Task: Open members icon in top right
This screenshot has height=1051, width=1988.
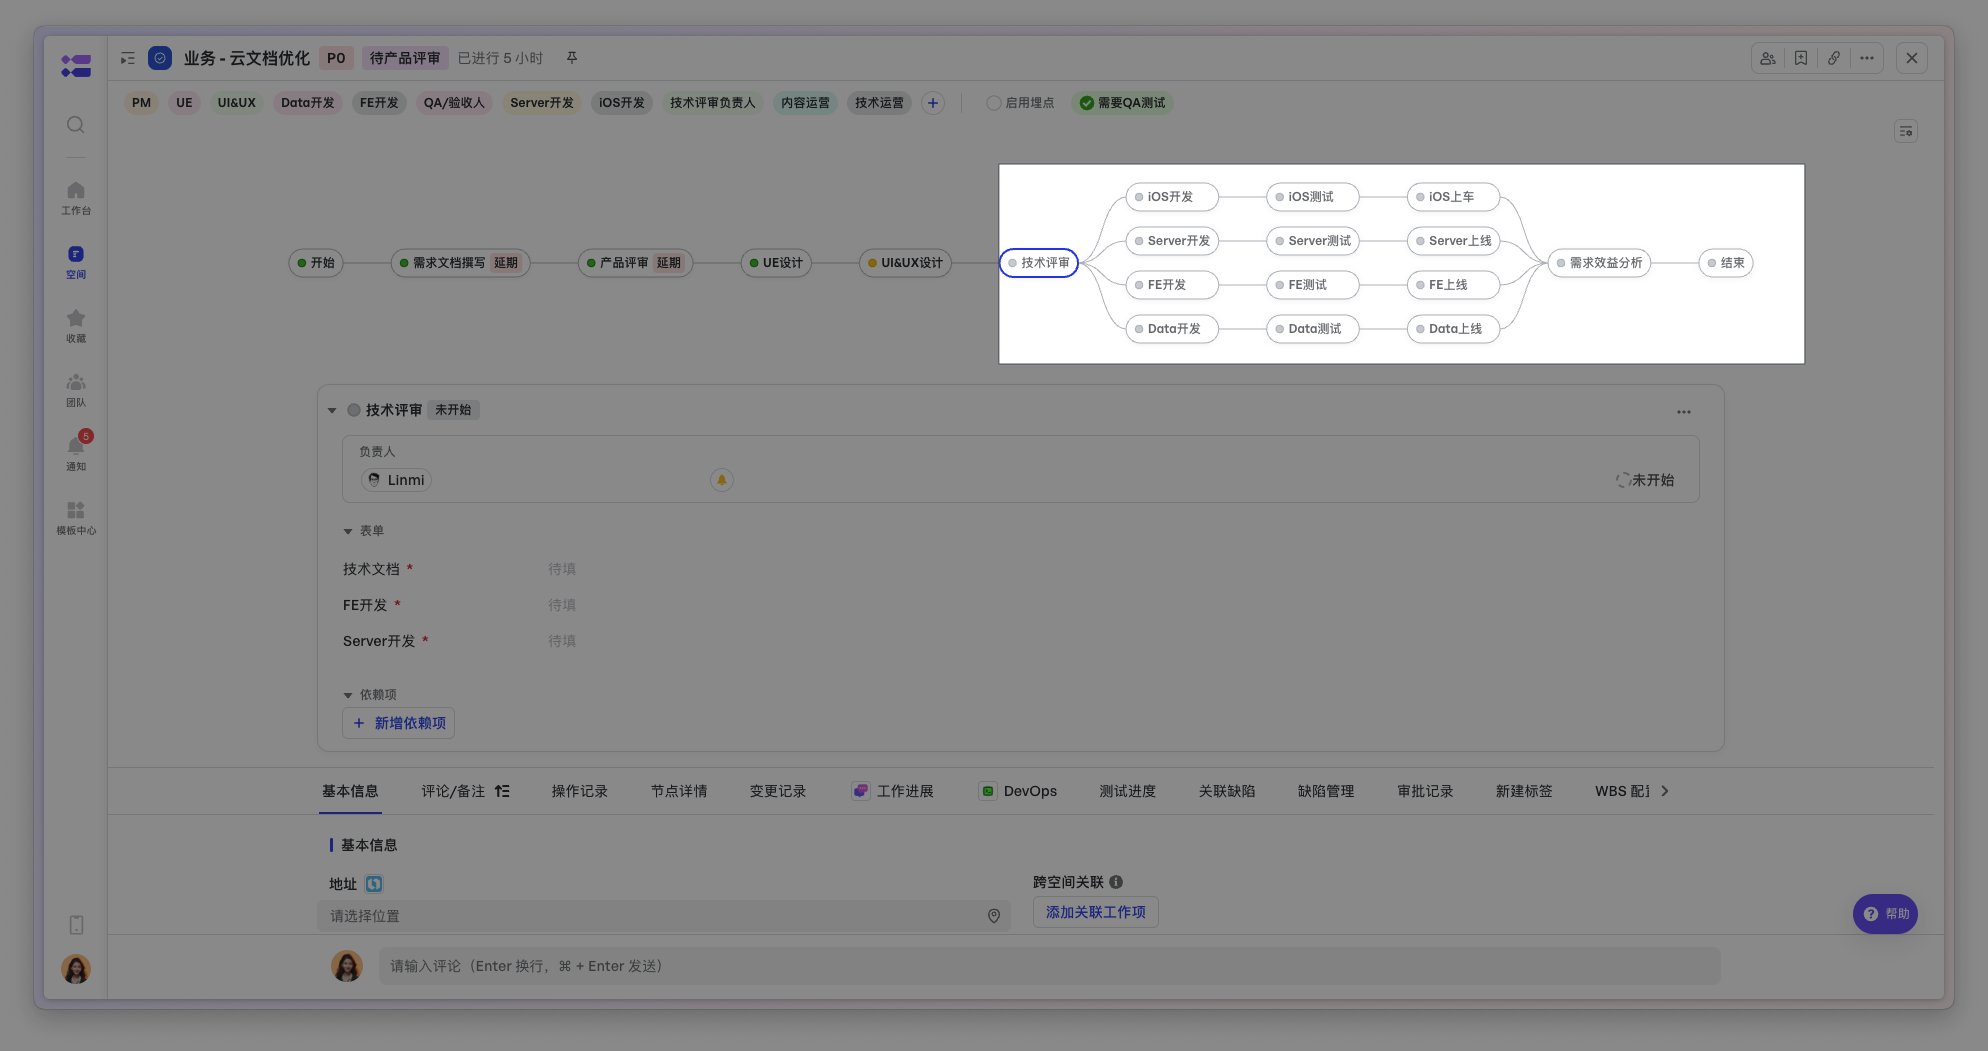Action: point(1768,58)
